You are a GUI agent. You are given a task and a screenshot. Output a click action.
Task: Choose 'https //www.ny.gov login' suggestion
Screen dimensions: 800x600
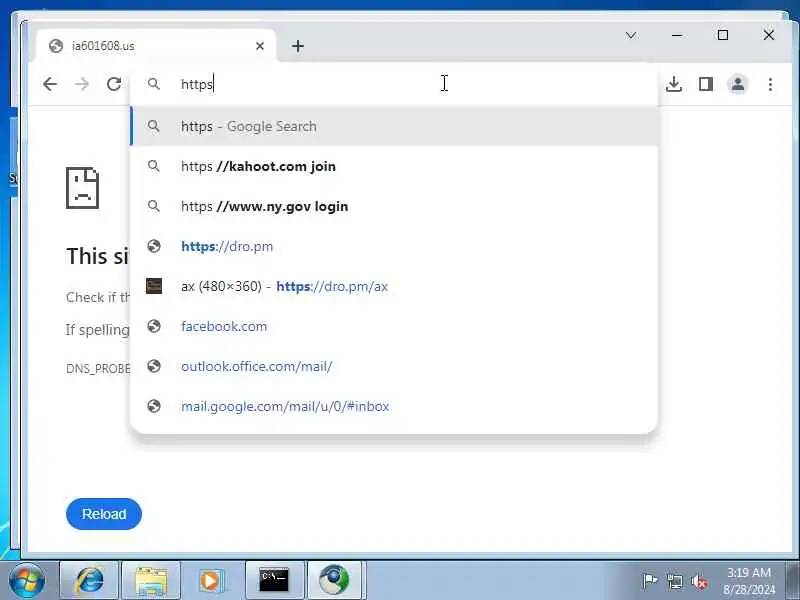pyautogui.click(x=394, y=206)
